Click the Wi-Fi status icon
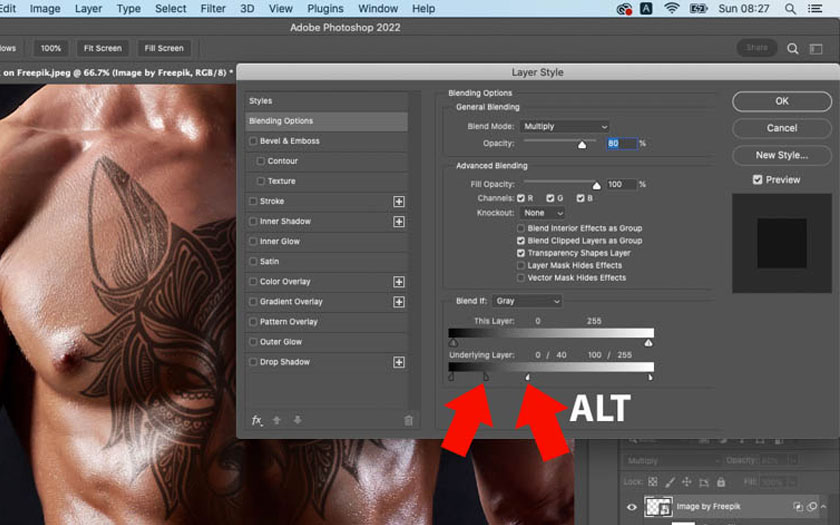Image resolution: width=840 pixels, height=525 pixels. pos(672,9)
